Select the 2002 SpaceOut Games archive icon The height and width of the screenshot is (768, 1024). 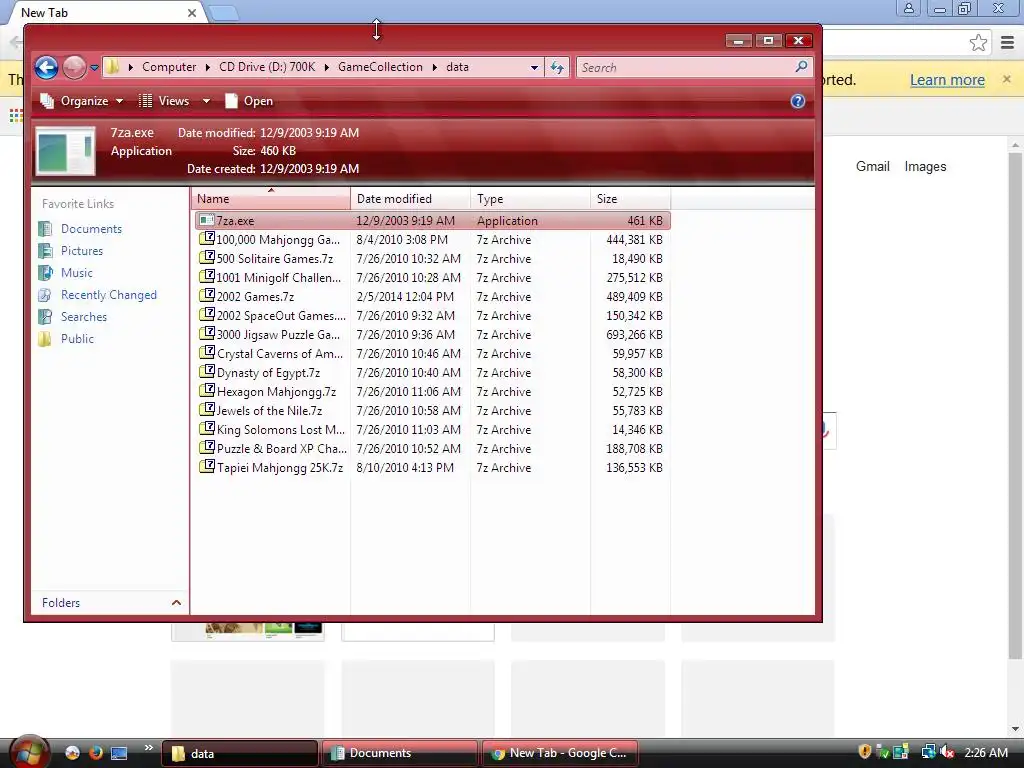206,315
